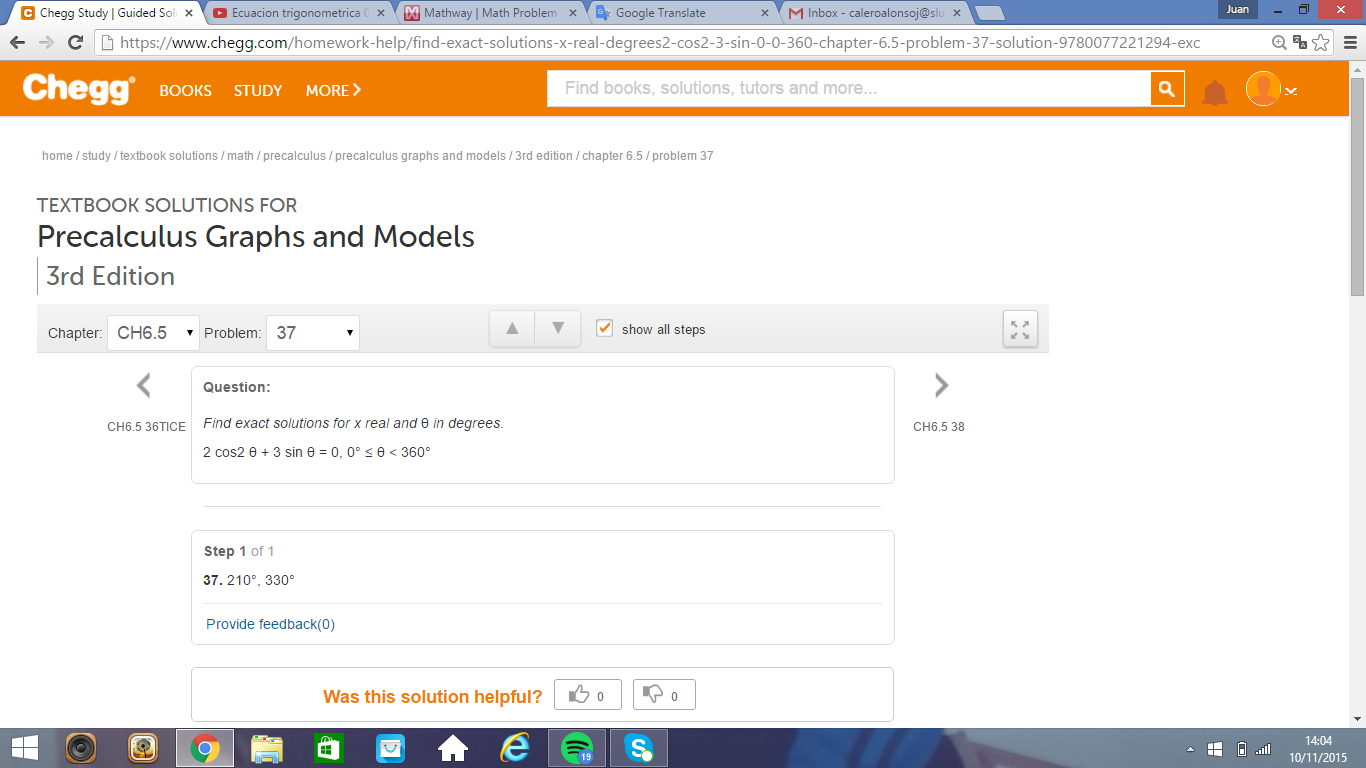Click the profile avatar icon

pos(1262,88)
